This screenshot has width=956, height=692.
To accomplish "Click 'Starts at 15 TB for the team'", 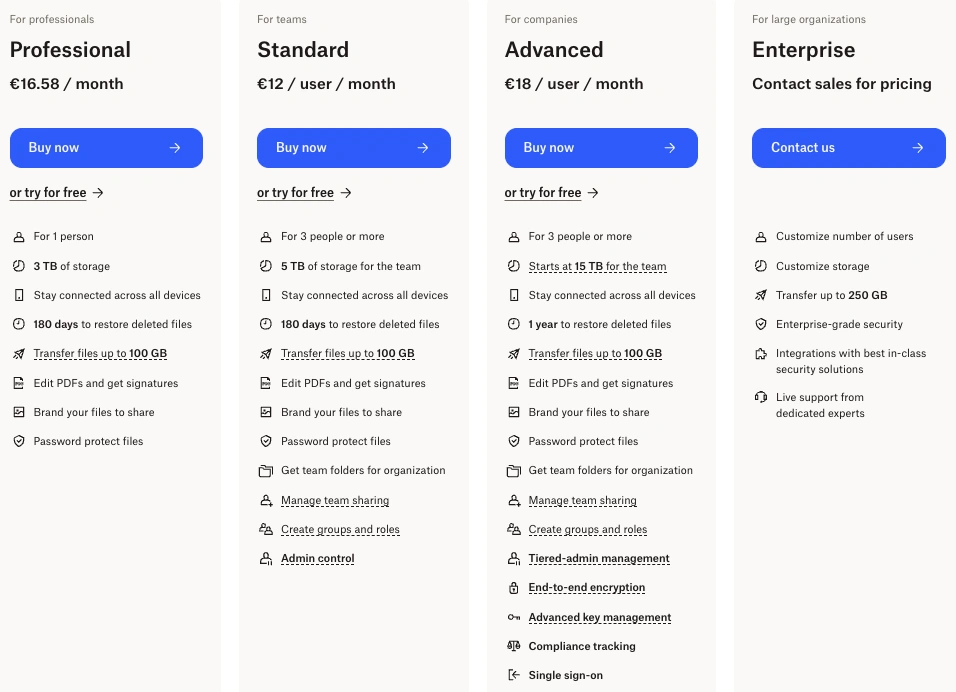I will (597, 267).
